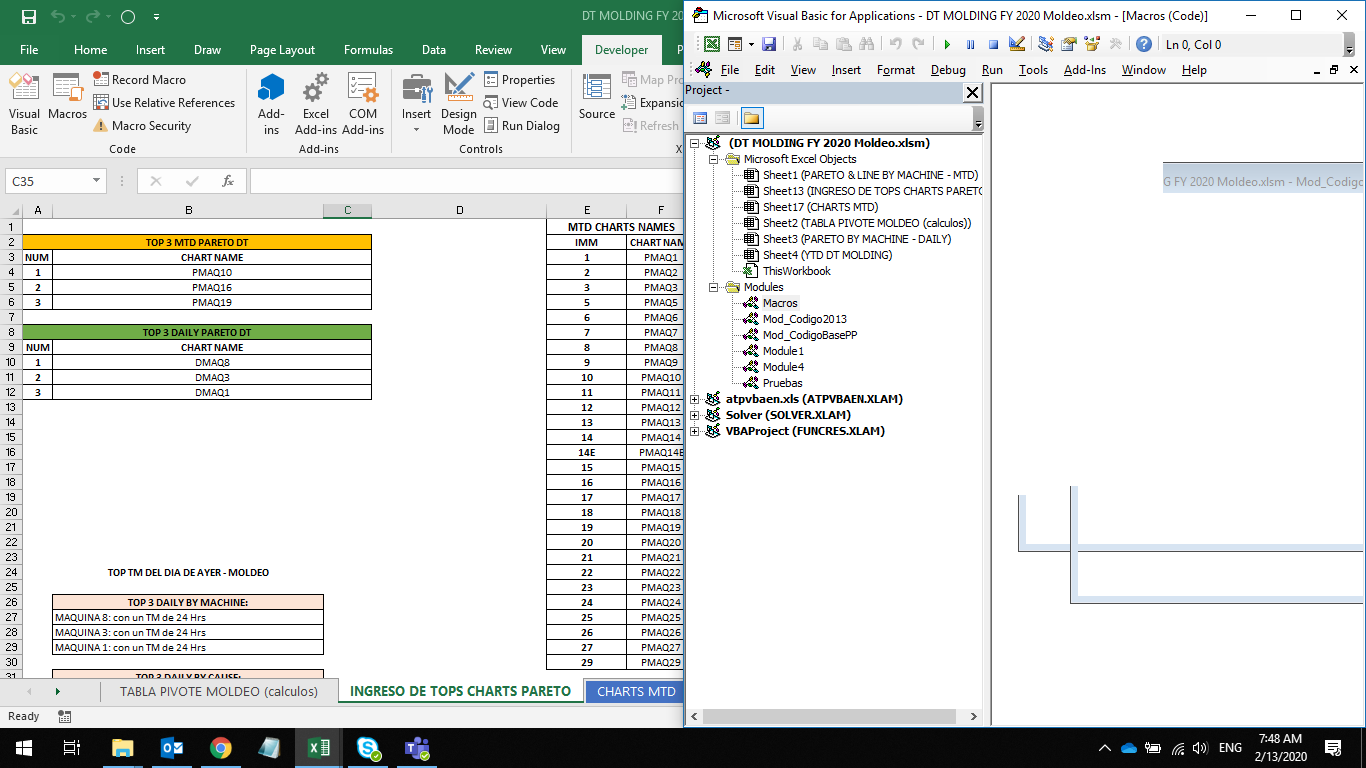This screenshot has width=1366, height=768.
Task: Expand the Solver (SOLVER.XLAM) project node
Action: (695, 415)
